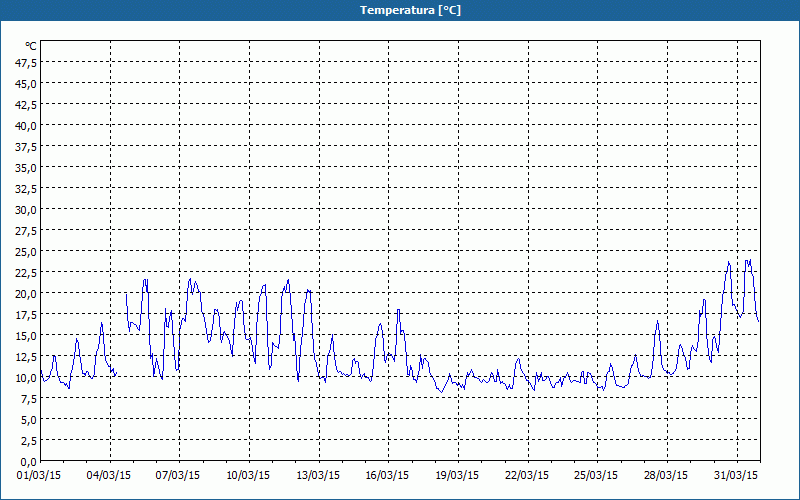The width and height of the screenshot is (800, 500).
Task: Click the 25/03/15 date label
Action: click(x=596, y=475)
